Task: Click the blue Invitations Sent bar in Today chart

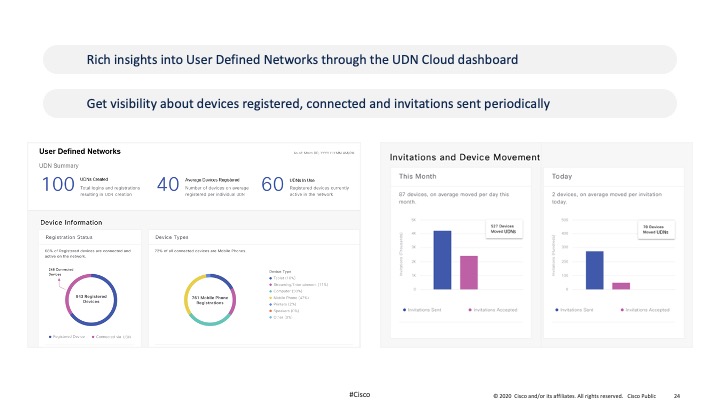Action: pos(594,270)
